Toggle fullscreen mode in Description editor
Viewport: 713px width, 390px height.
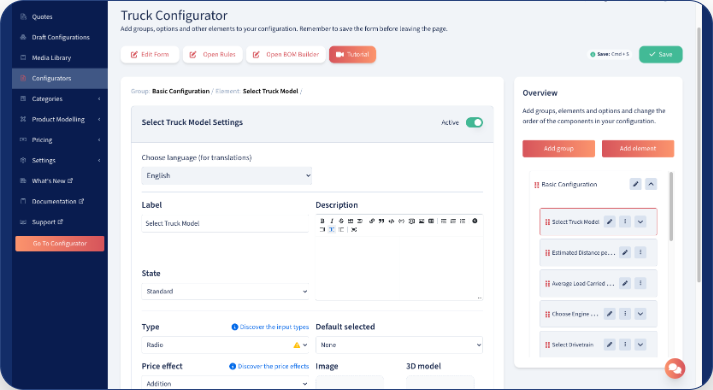click(x=354, y=230)
